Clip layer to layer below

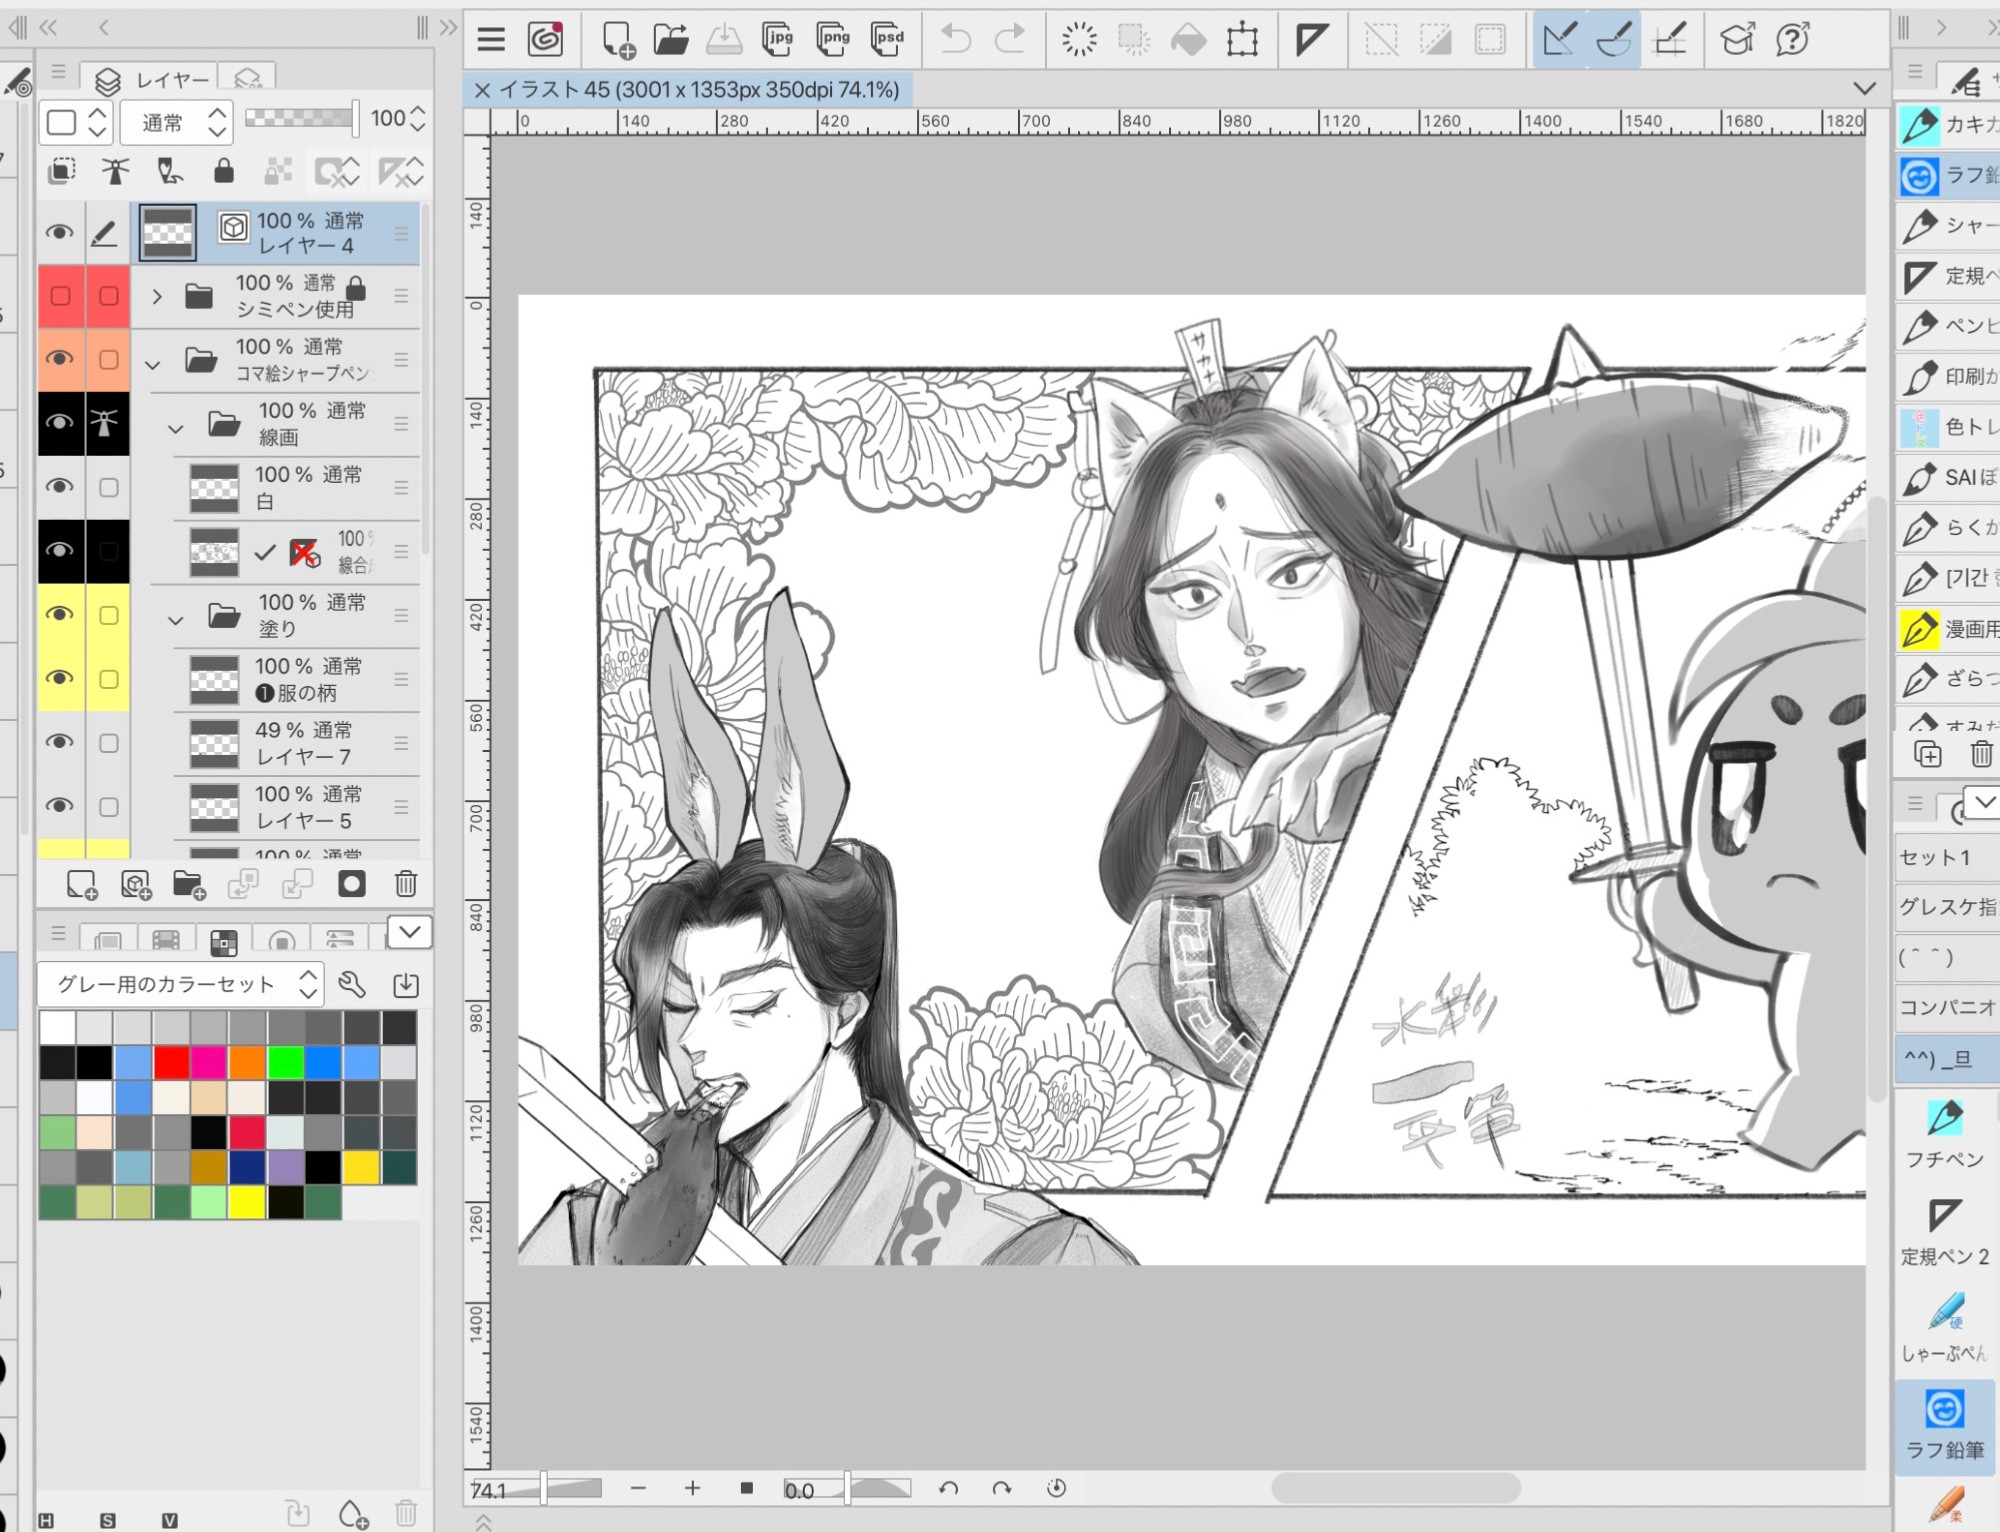[62, 172]
